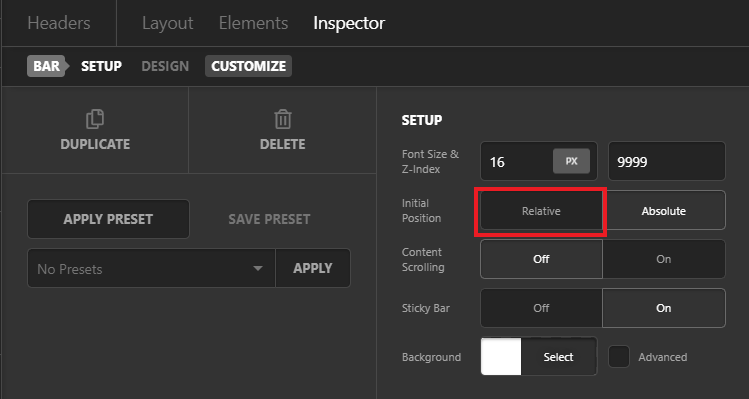Enable the Advanced background checkbox
749x399 pixels.
pyautogui.click(x=619, y=356)
